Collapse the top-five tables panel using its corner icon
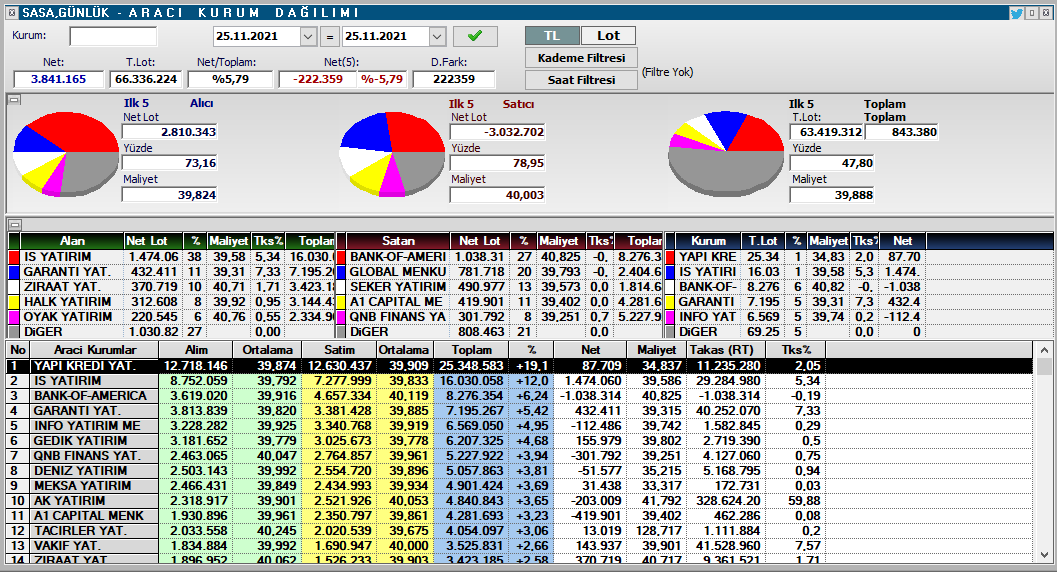Image resolution: width=1057 pixels, height=572 pixels. 14,224
